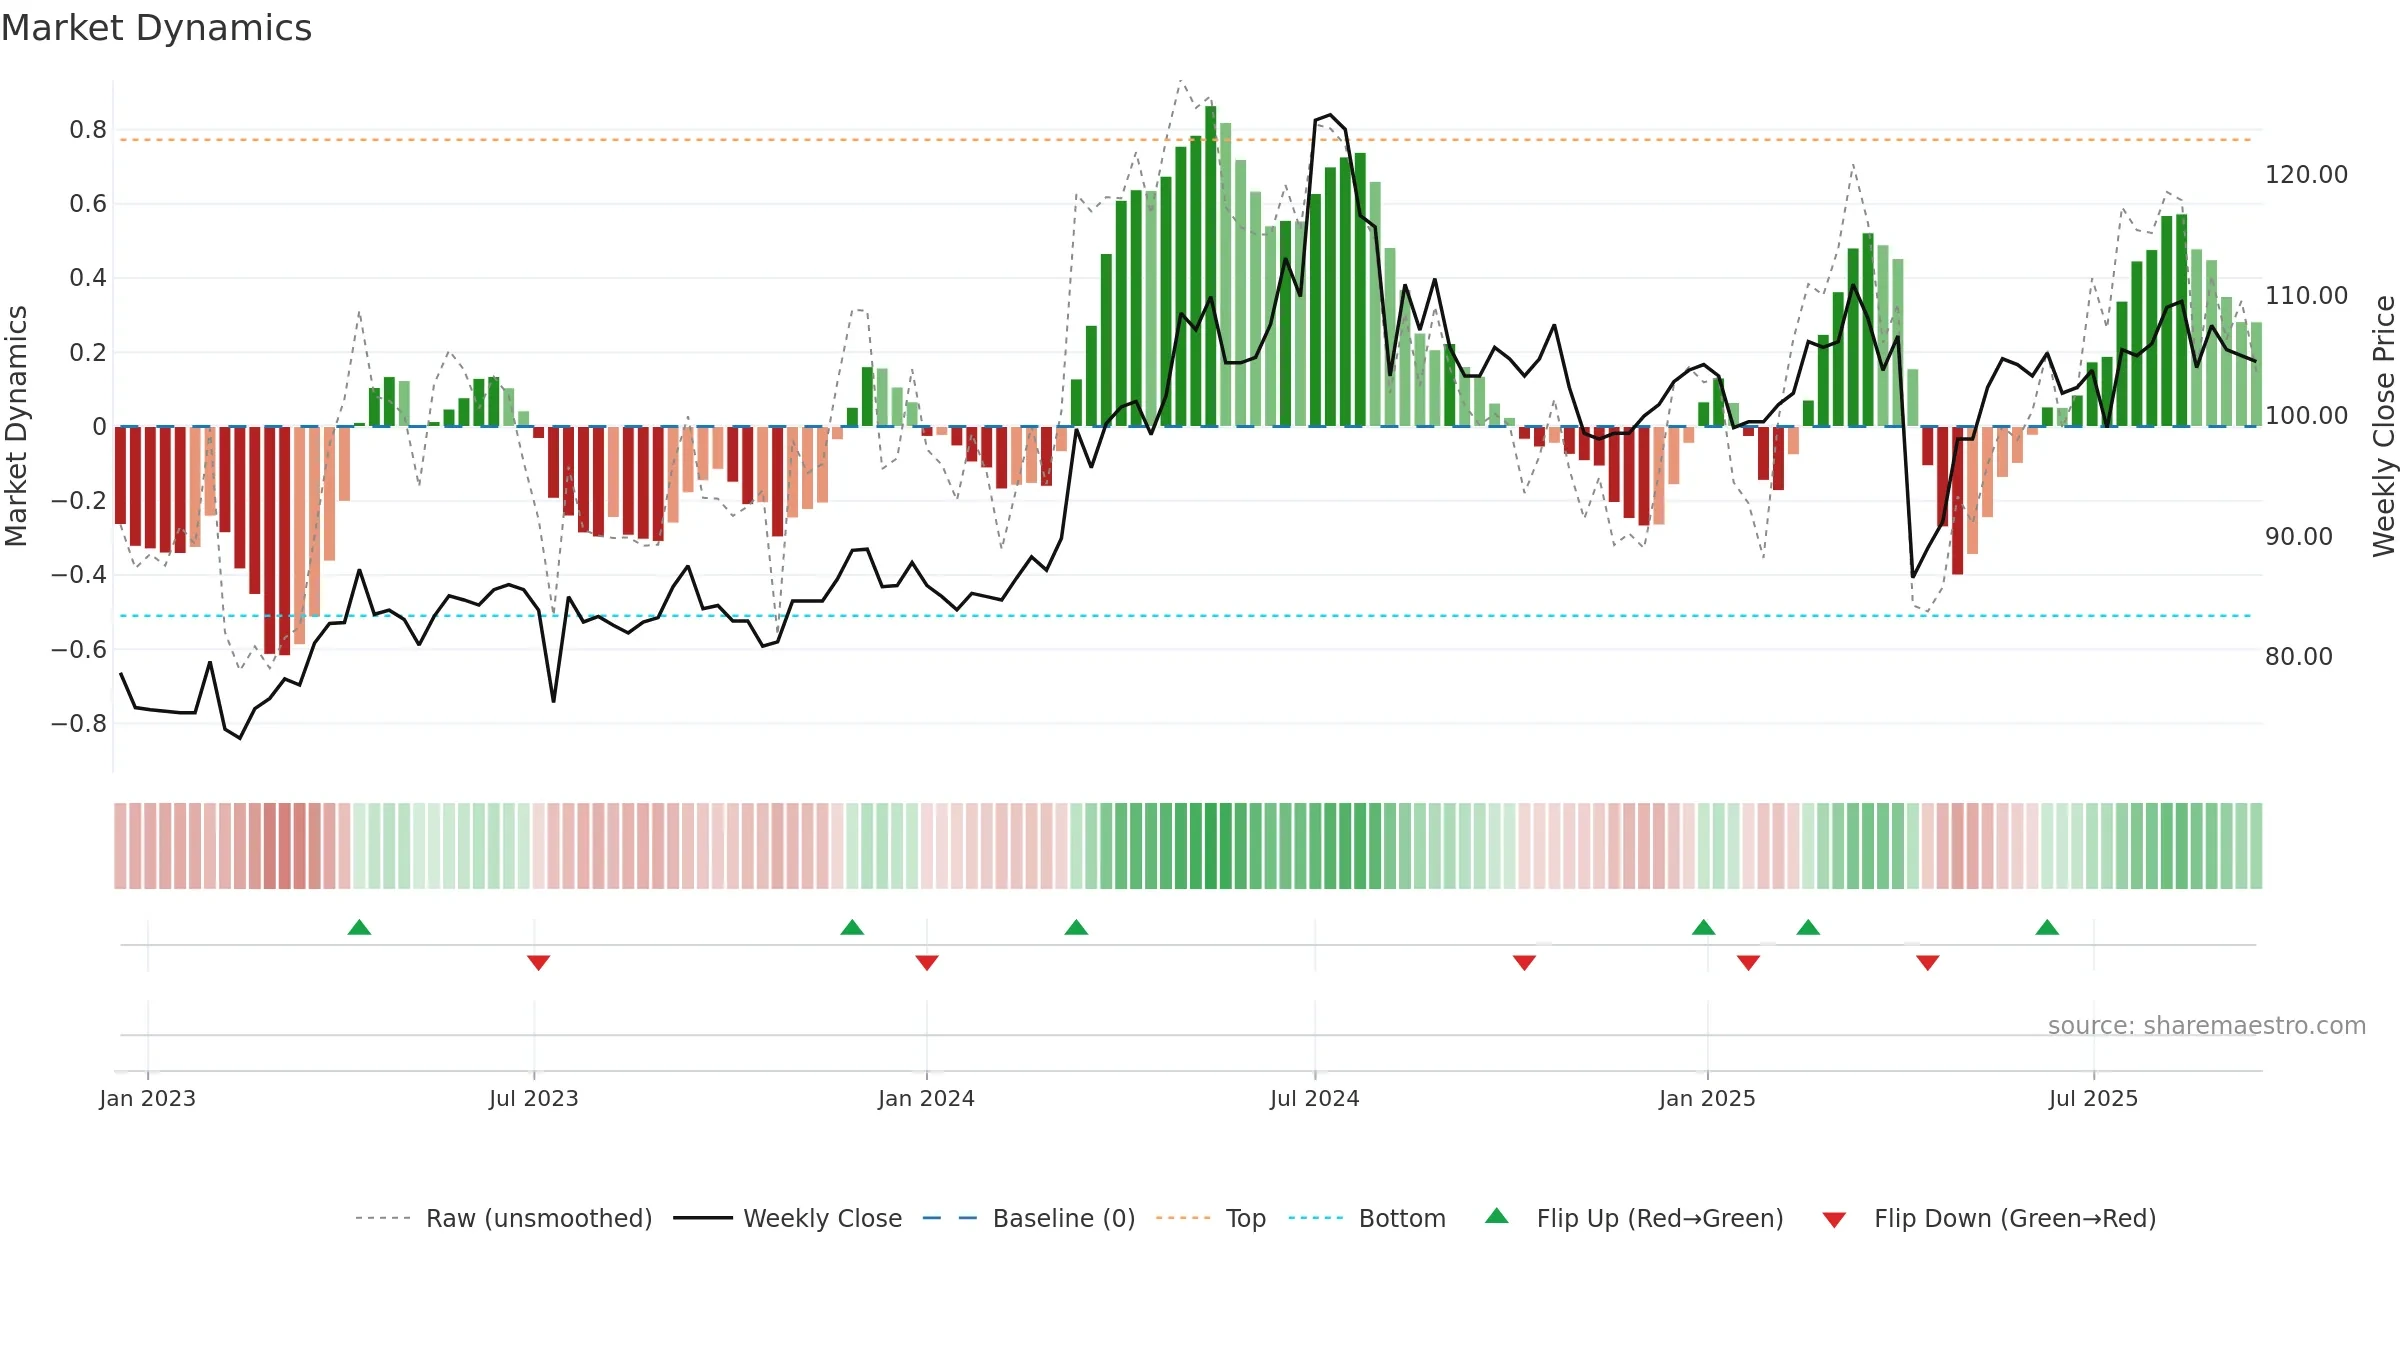The height and width of the screenshot is (1350, 2400).
Task: Toggle the Top legend entry
Action: pyautogui.click(x=1211, y=1218)
